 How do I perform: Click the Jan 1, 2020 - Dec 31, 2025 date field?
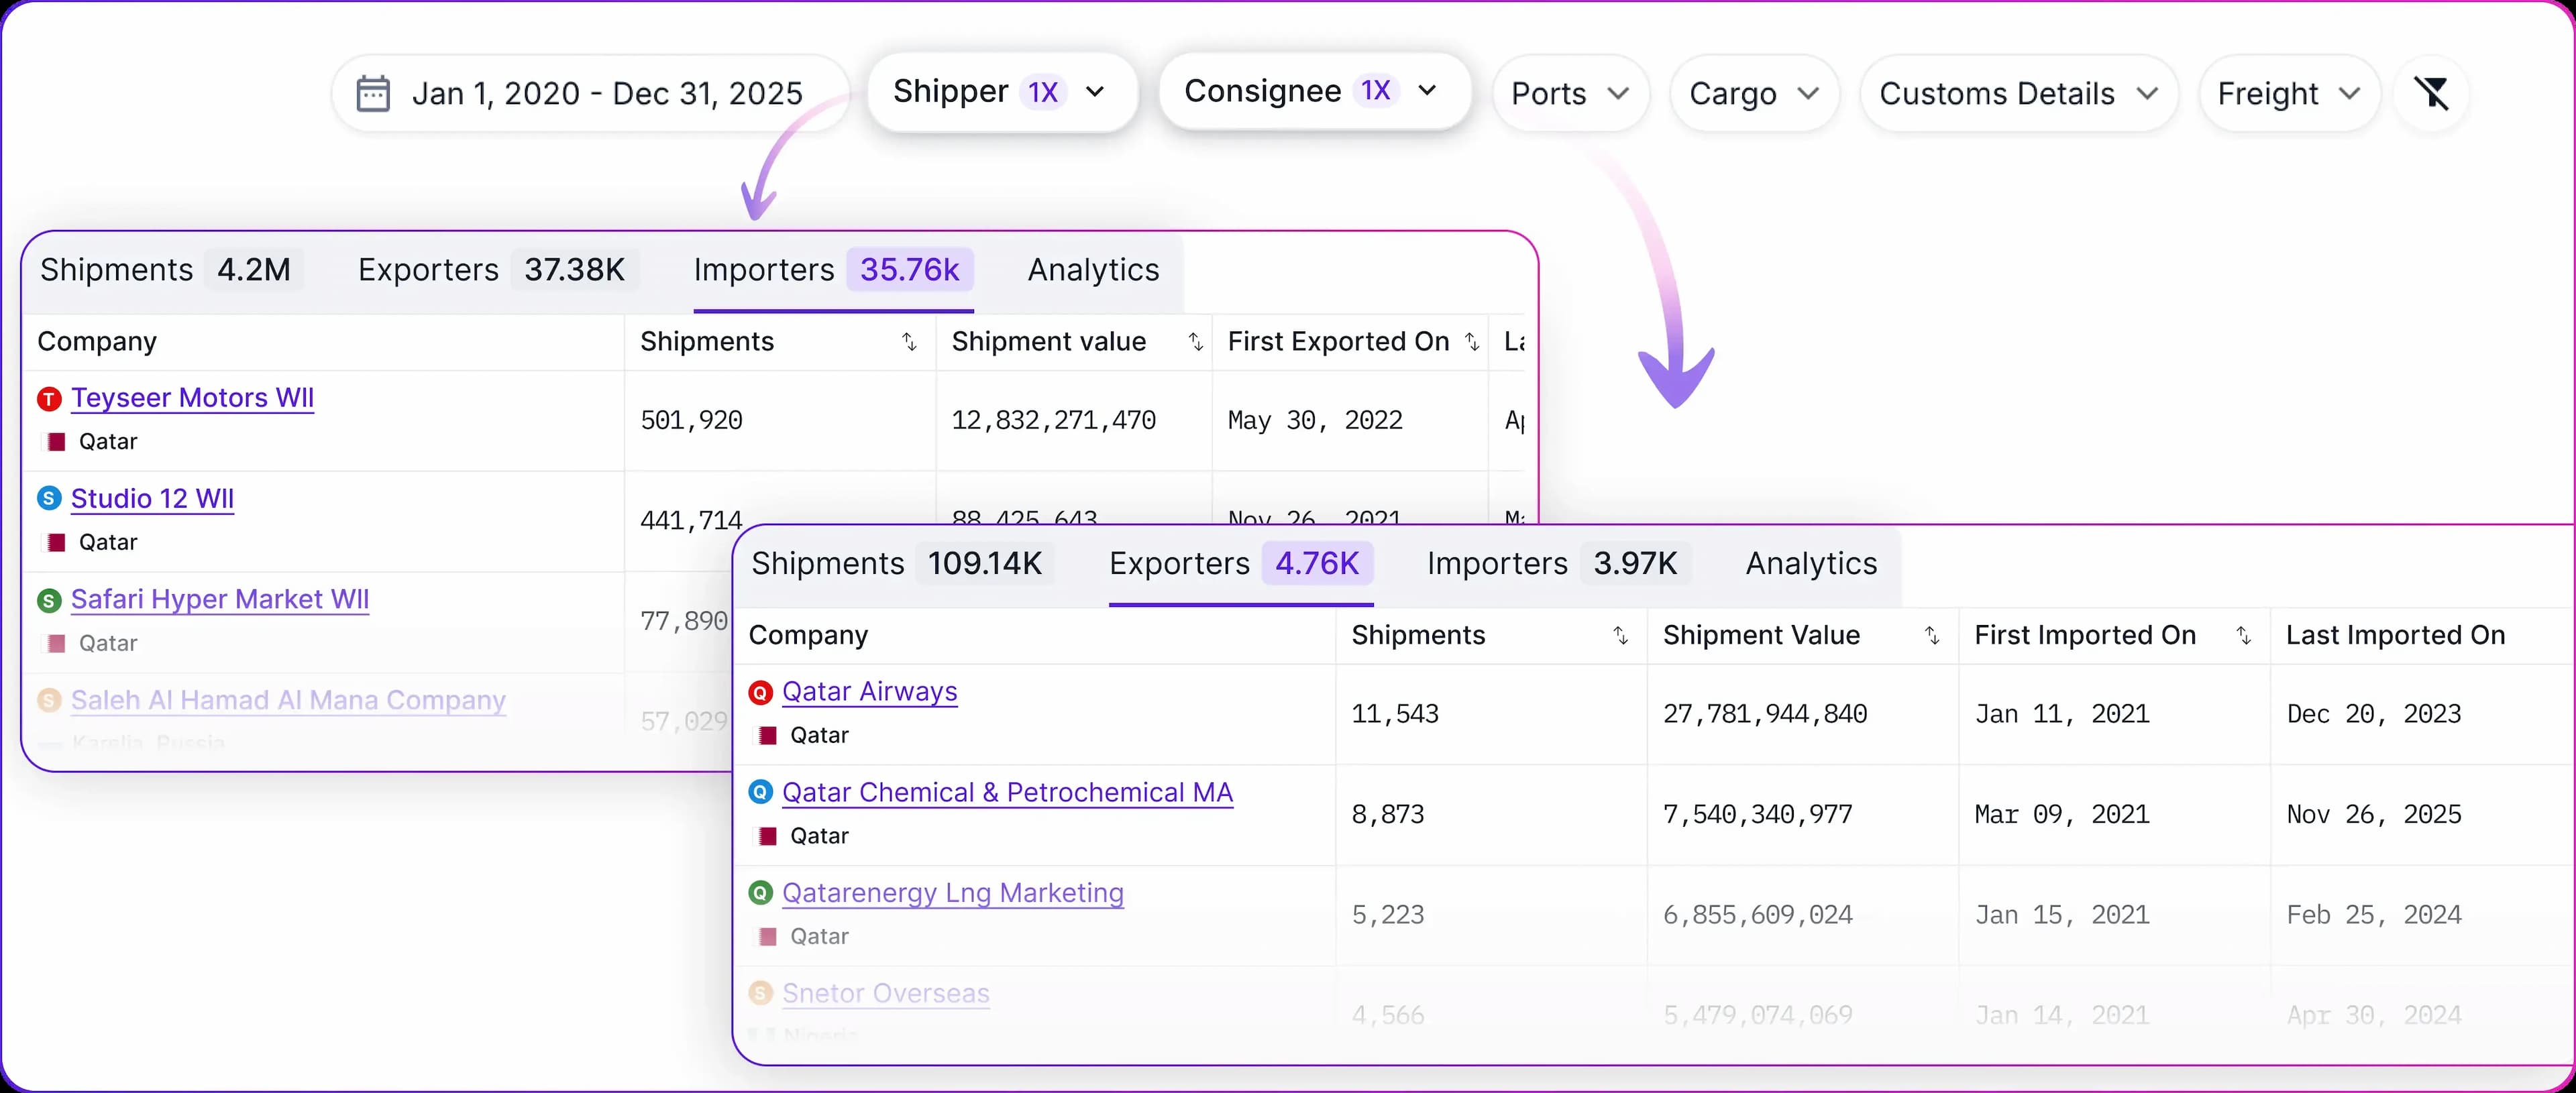(606, 93)
